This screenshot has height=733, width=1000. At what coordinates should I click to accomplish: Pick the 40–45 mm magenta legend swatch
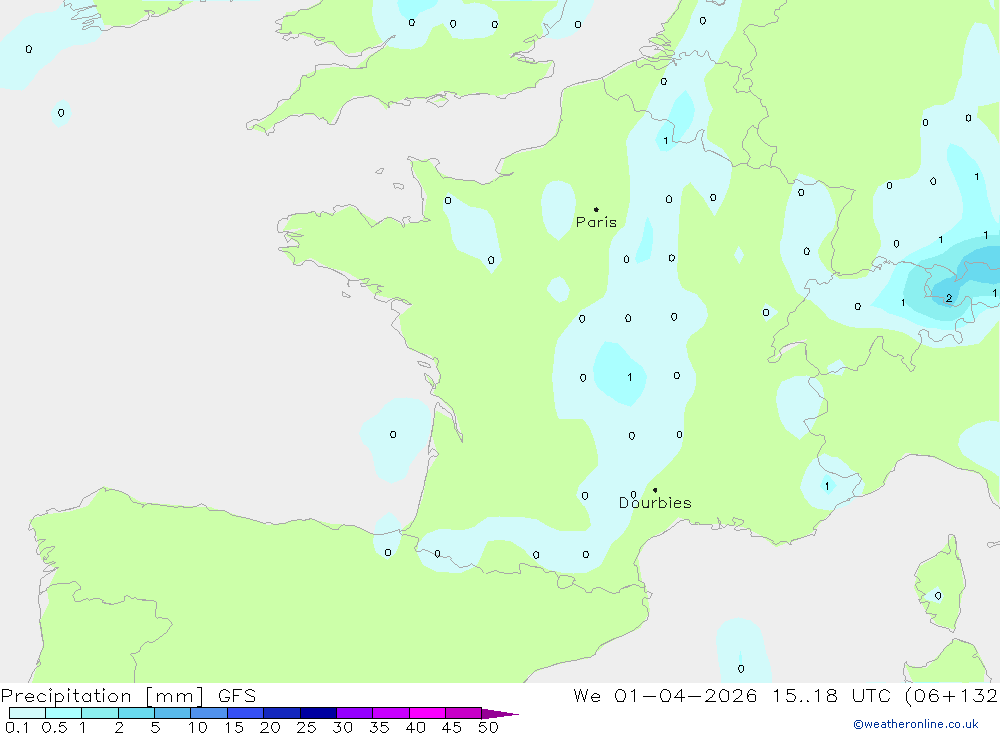pyautogui.click(x=427, y=713)
